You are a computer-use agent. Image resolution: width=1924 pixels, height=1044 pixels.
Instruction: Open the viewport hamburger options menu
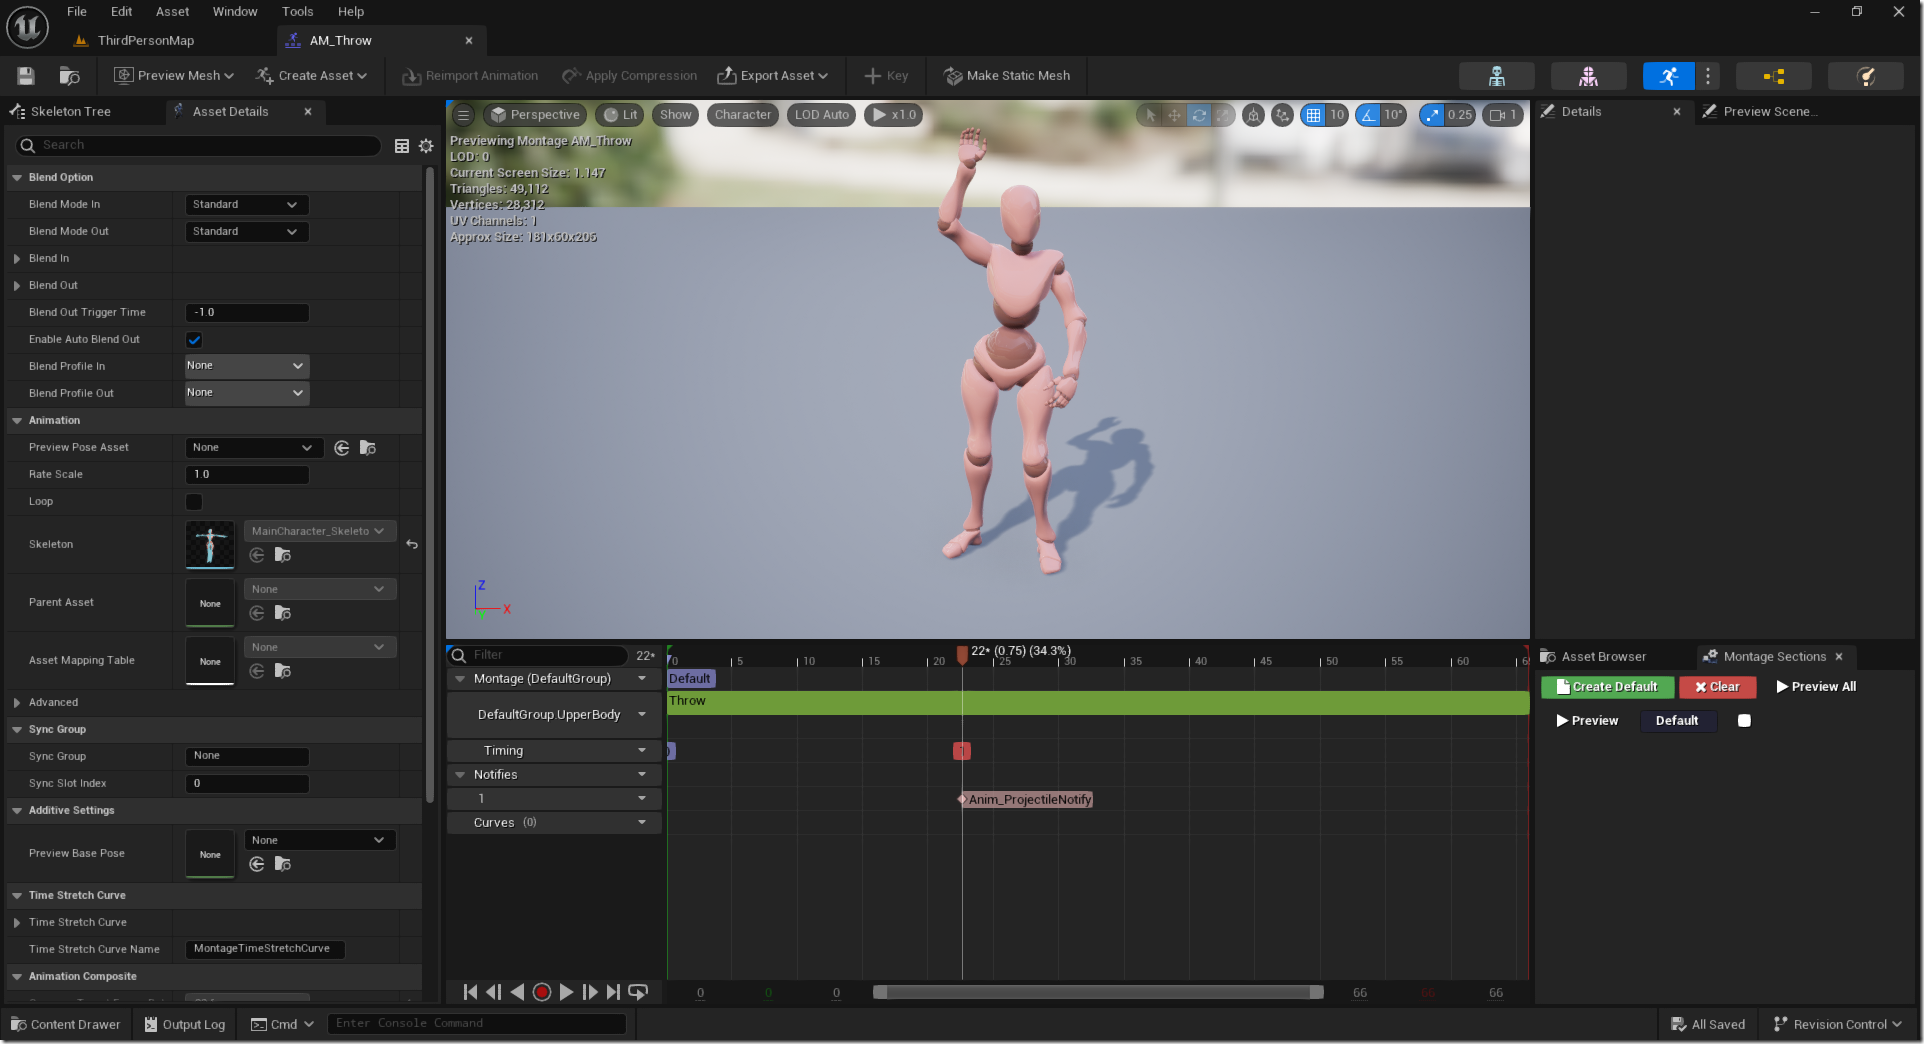[463, 115]
